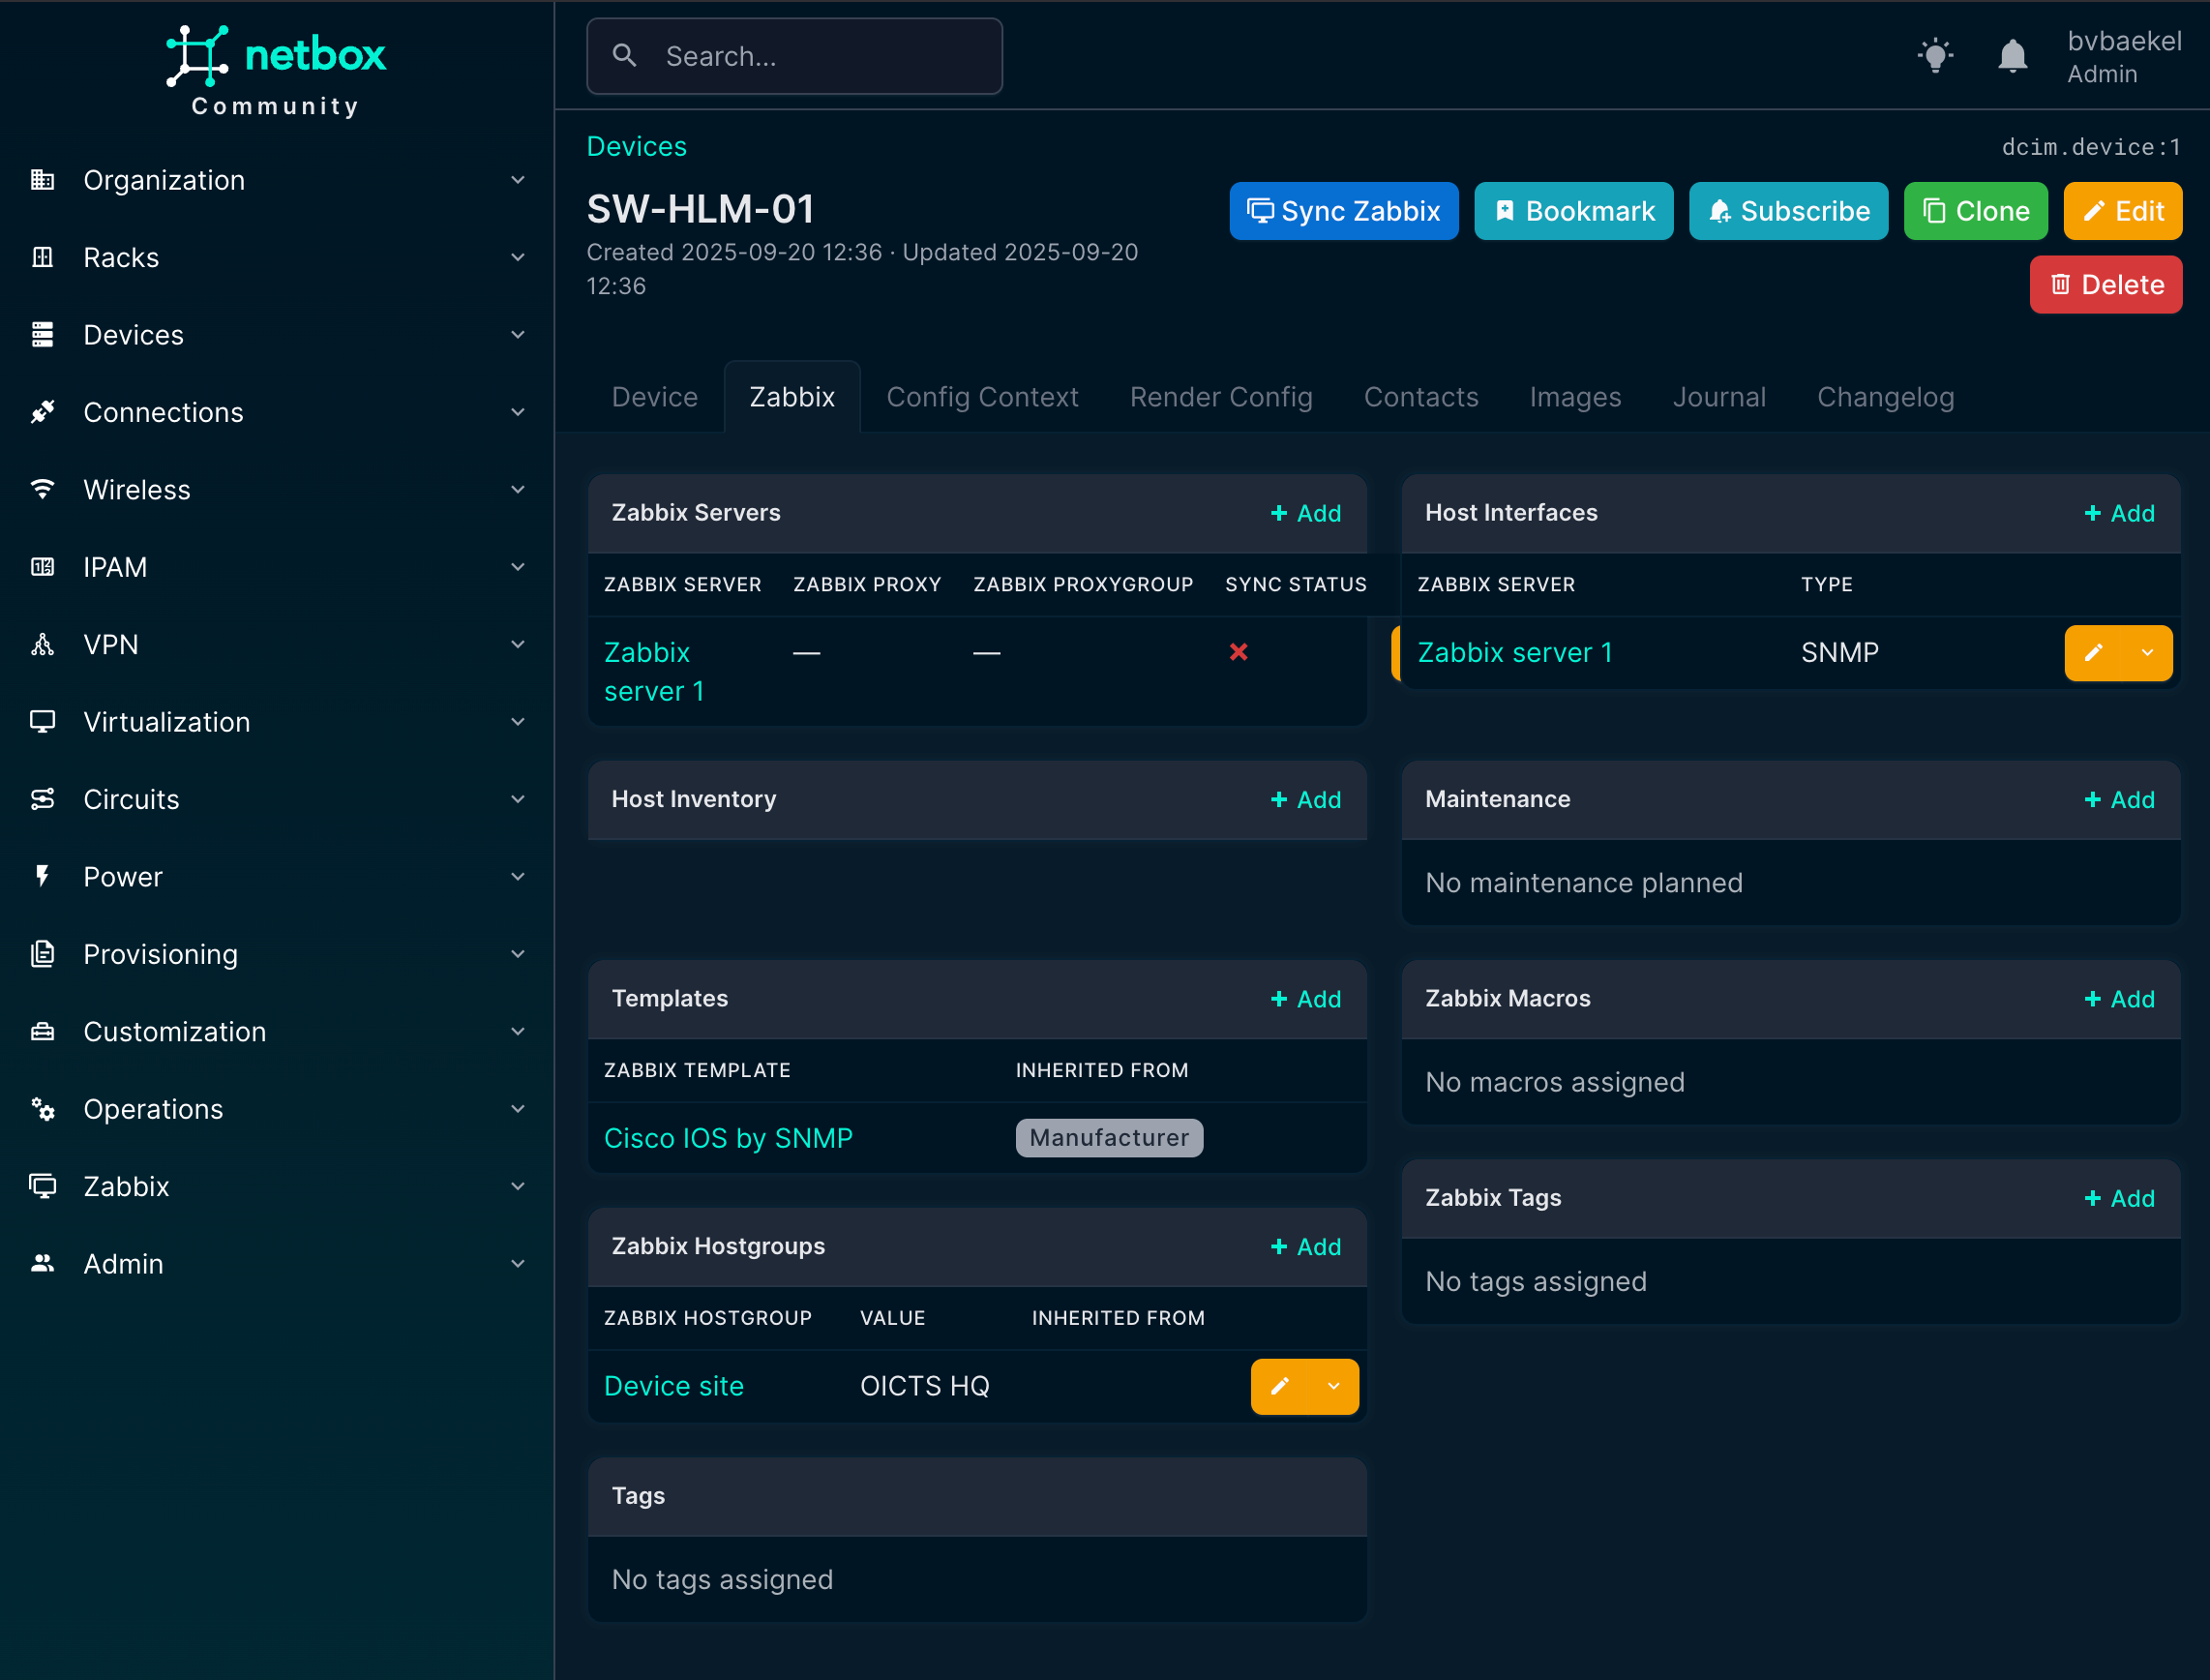Viewport: 2210px width, 1680px height.
Task: Open the notifications bell icon
Action: pyautogui.click(x=2011, y=56)
